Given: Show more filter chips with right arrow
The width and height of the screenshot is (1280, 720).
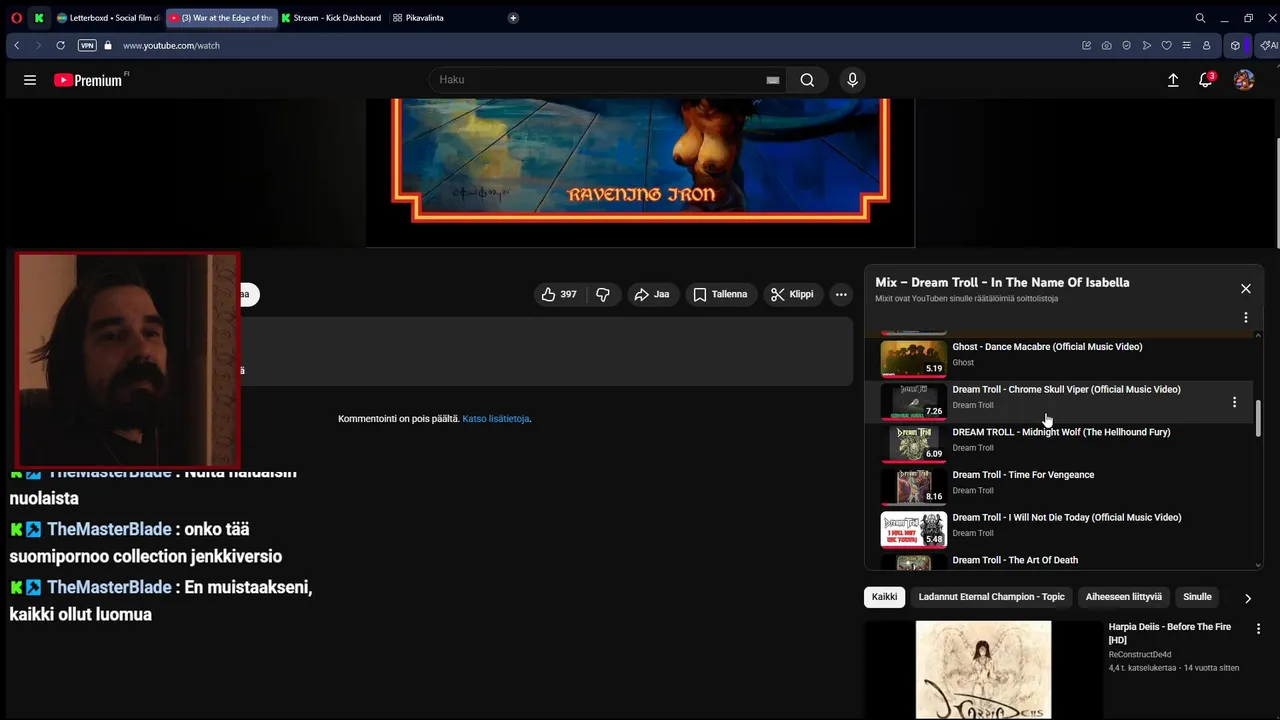Looking at the screenshot, I should (1247, 598).
